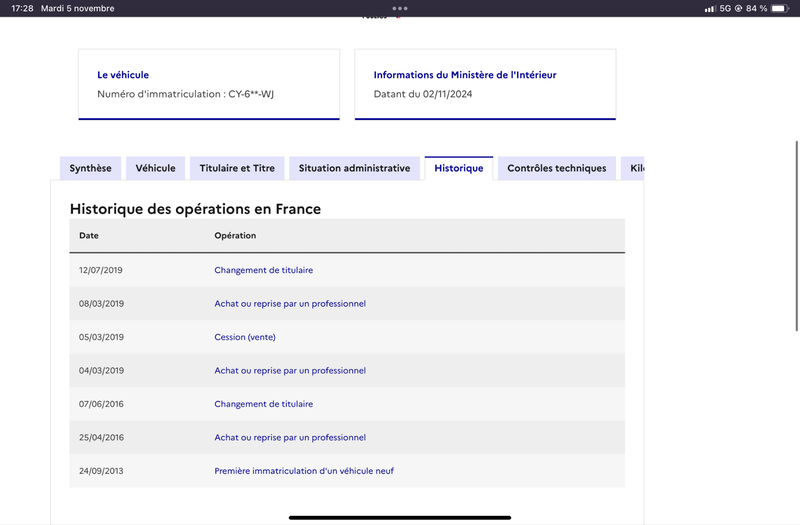Open the Titulaire et Titre tab
This screenshot has width=800, height=525.
[237, 168]
